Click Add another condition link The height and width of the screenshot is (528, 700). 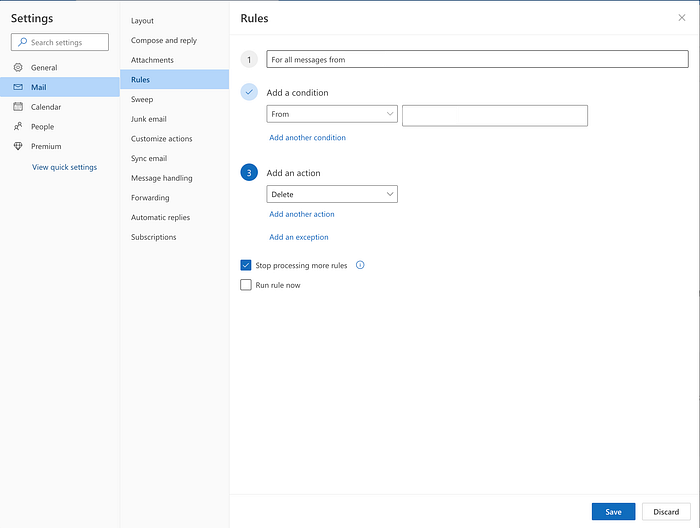tap(307, 137)
